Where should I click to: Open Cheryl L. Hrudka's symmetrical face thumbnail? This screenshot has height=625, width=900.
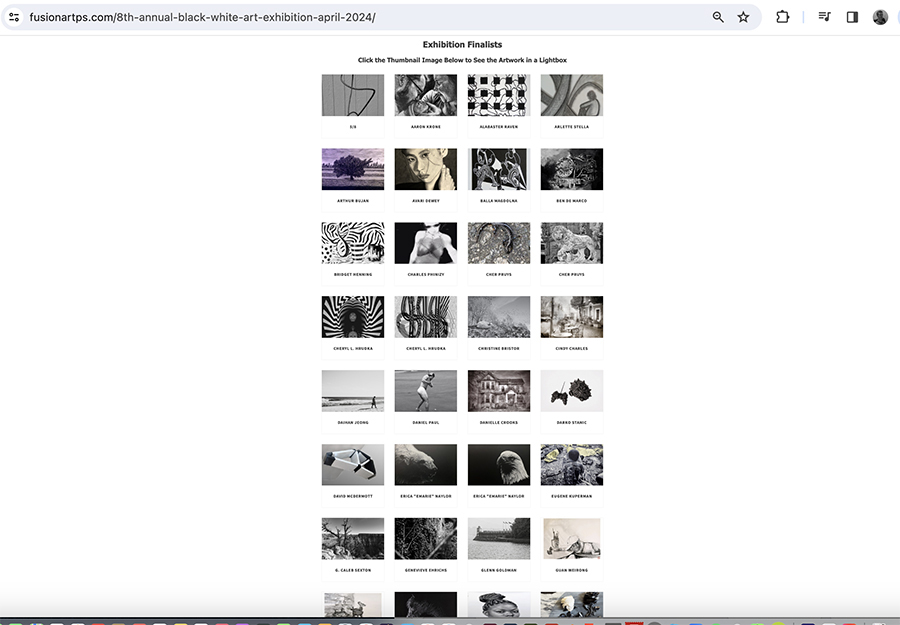(x=353, y=317)
